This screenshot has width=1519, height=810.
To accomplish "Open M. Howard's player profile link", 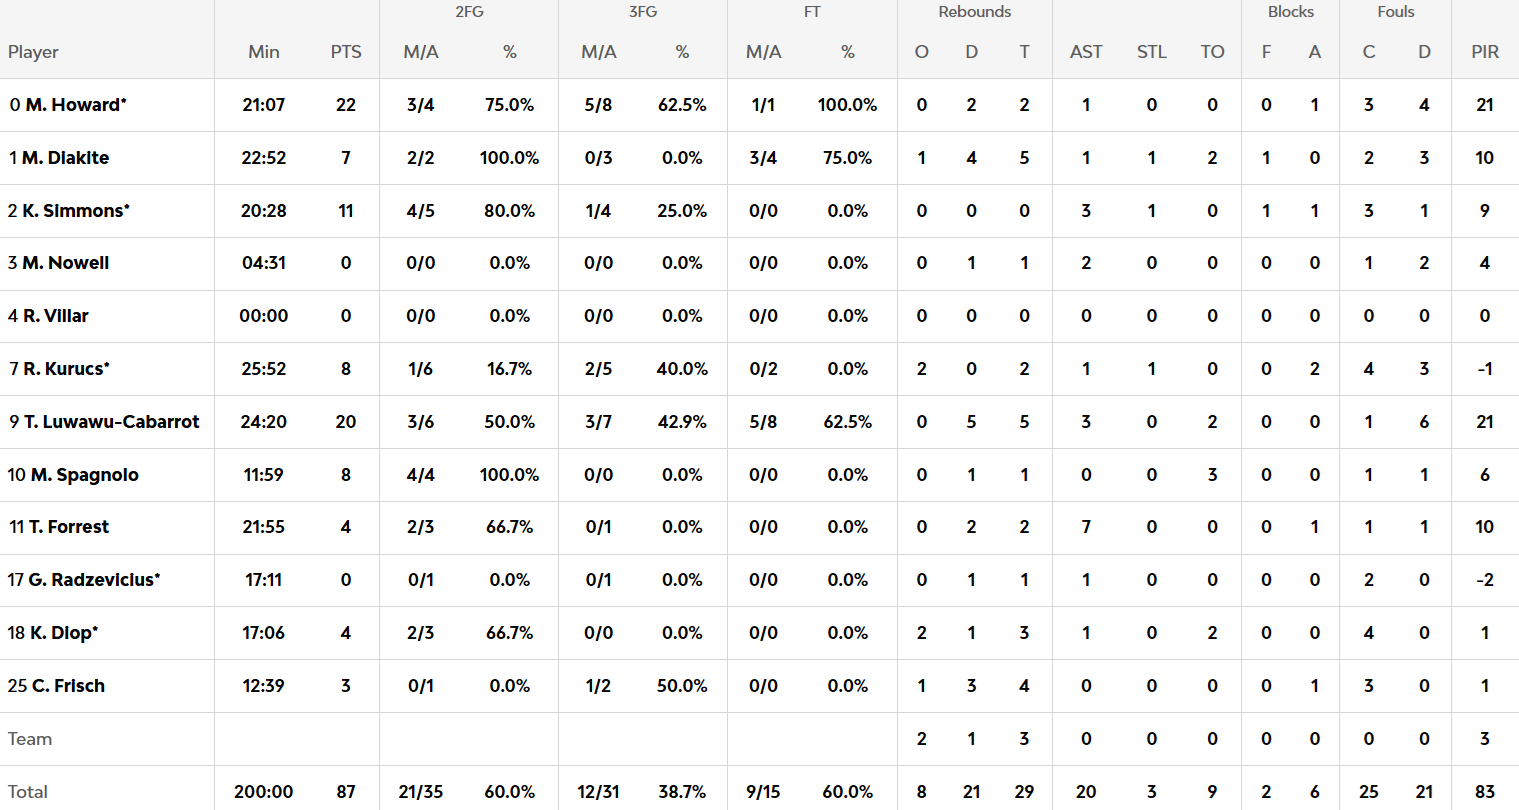I will point(75,105).
